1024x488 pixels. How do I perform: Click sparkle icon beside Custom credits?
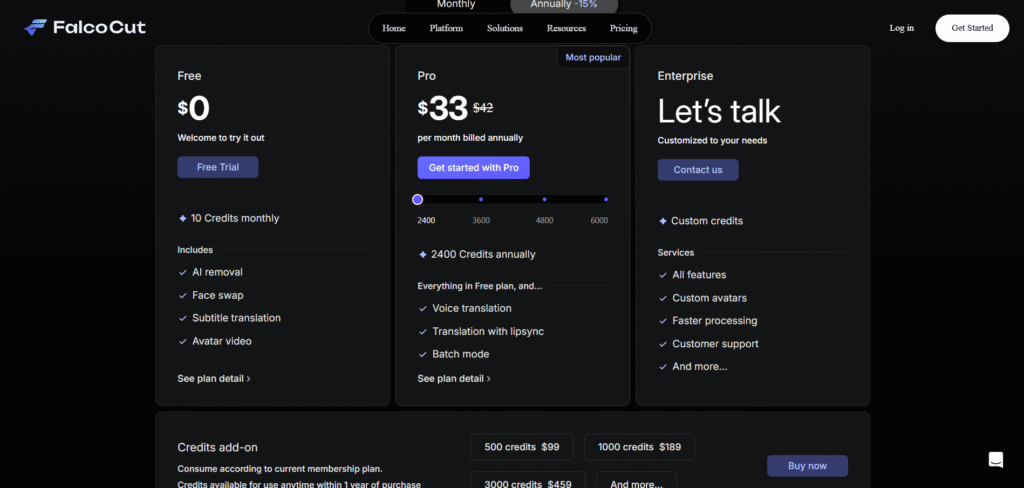pos(662,221)
